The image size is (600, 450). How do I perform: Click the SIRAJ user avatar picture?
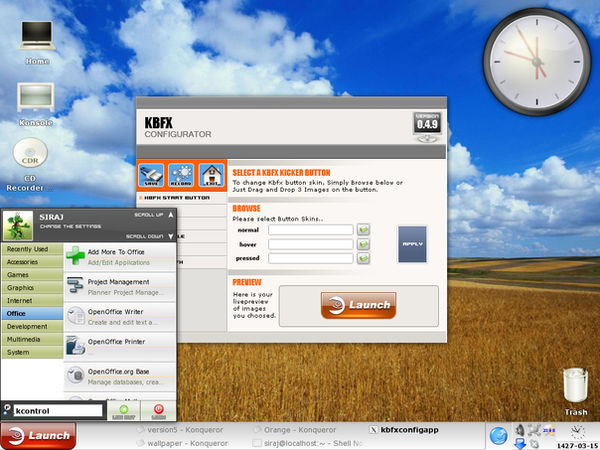tap(18, 226)
